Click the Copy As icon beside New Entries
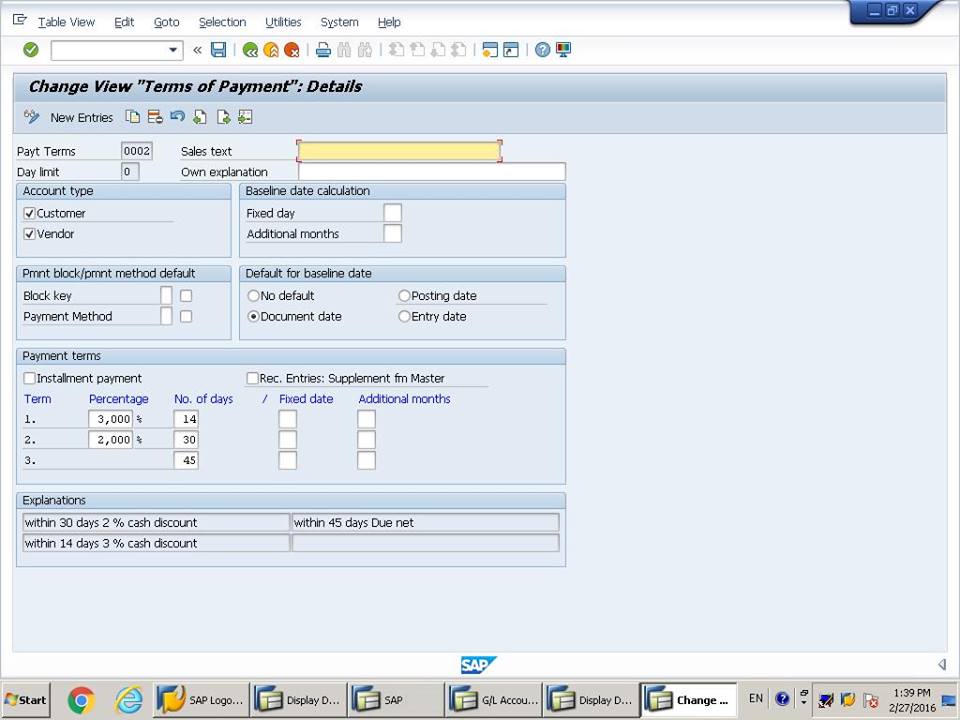The width and height of the screenshot is (960, 720). point(132,117)
